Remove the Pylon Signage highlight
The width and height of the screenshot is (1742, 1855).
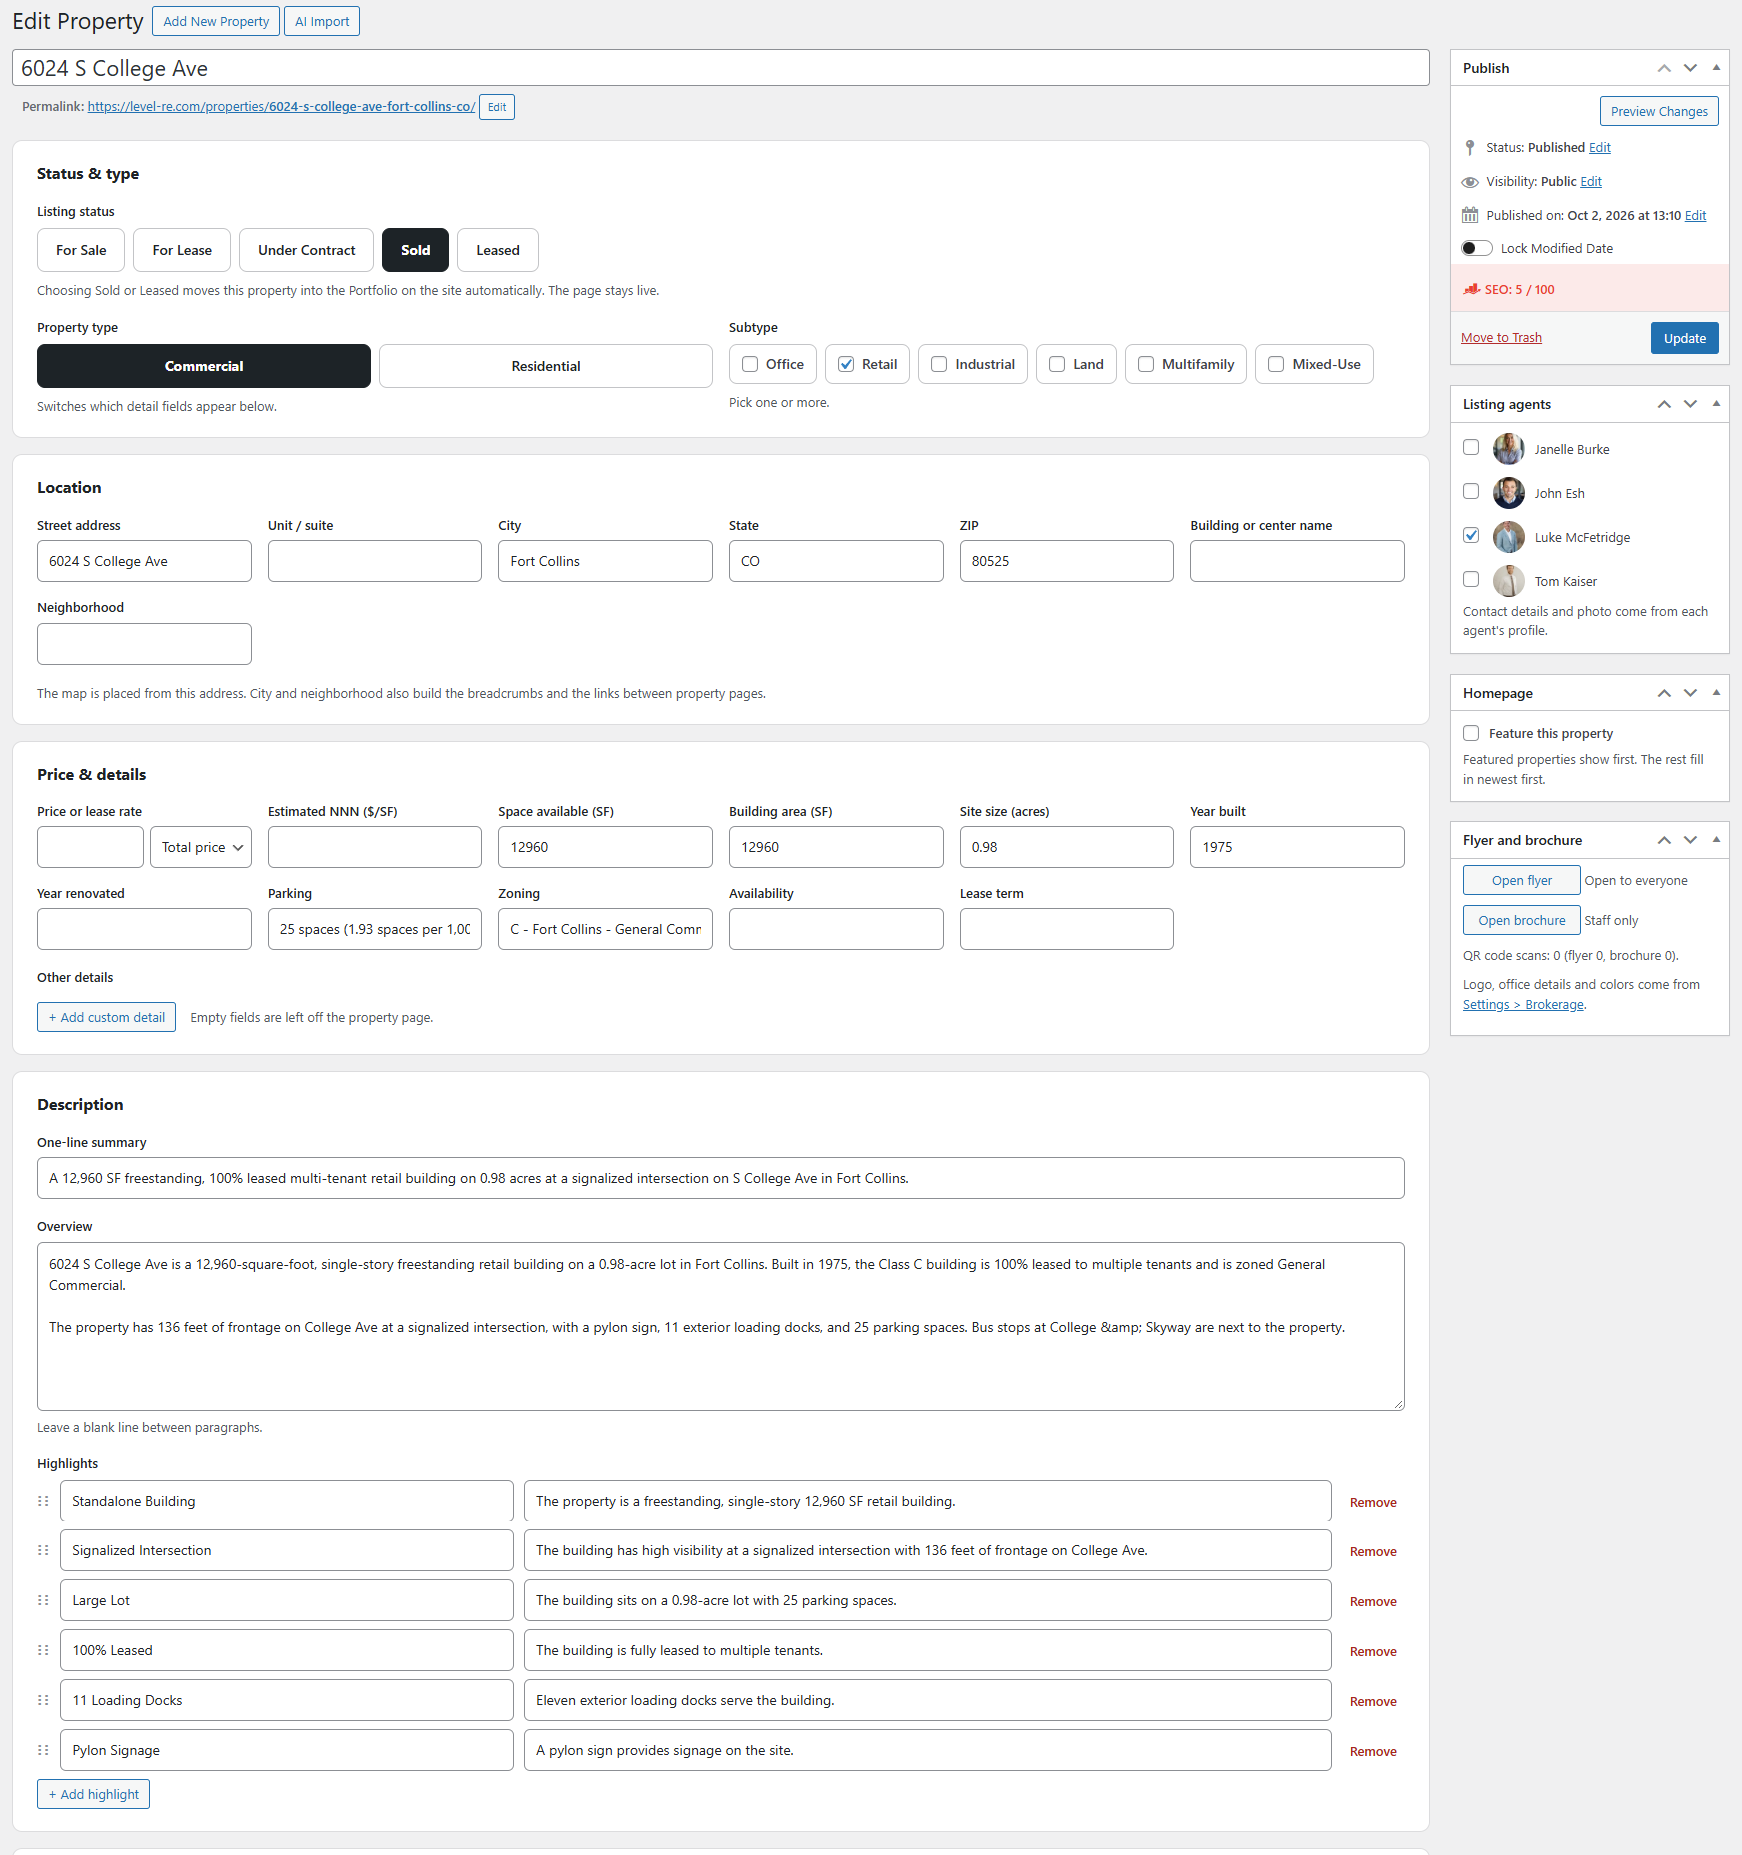1373,1751
